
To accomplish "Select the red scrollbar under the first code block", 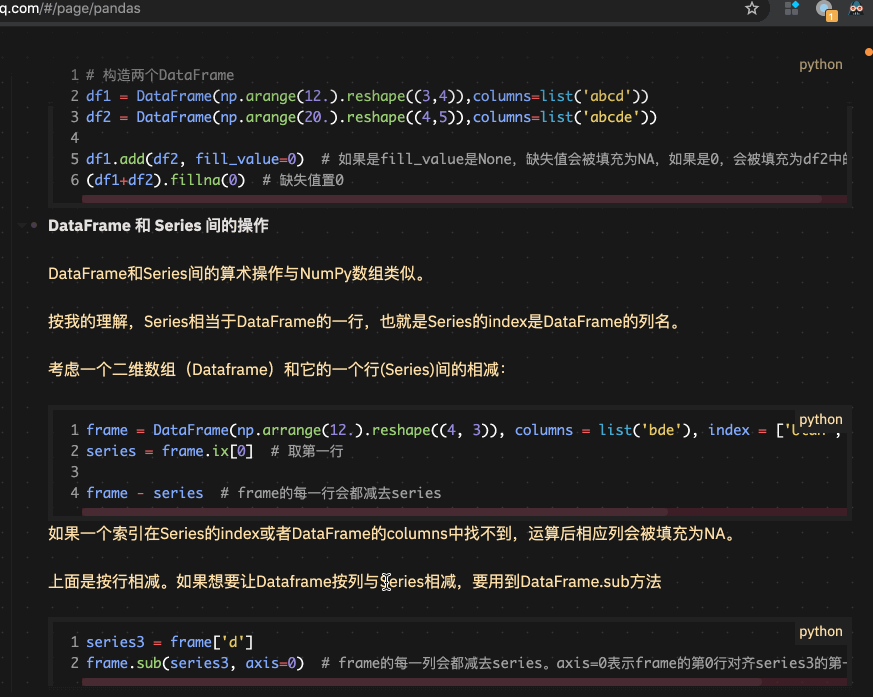I will 460,197.
